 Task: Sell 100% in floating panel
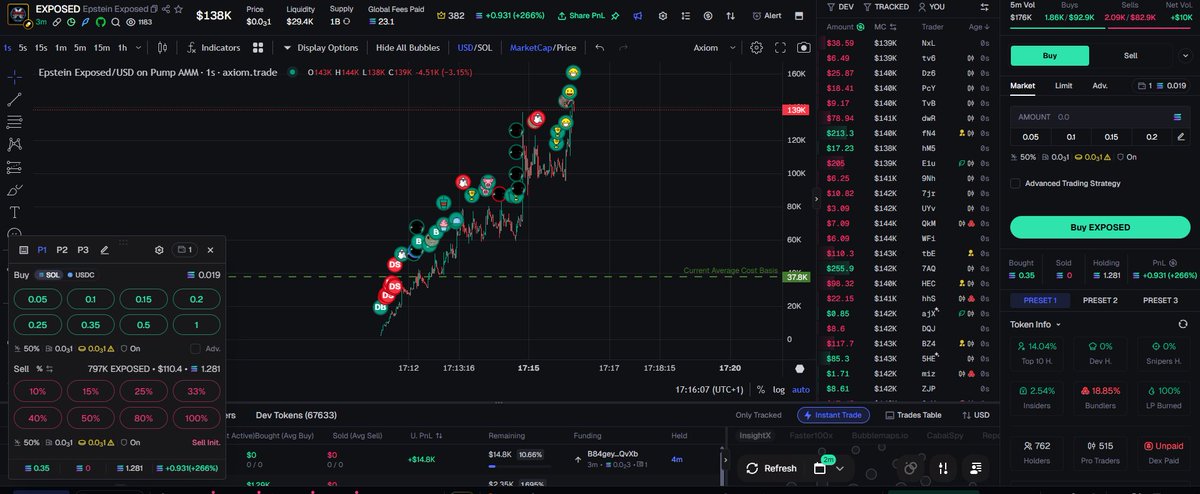pyautogui.click(x=197, y=418)
